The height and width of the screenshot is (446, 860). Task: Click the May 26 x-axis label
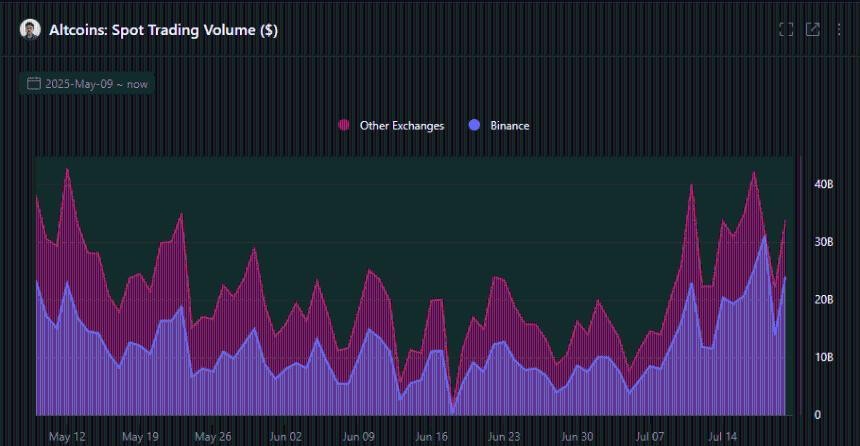(x=212, y=437)
